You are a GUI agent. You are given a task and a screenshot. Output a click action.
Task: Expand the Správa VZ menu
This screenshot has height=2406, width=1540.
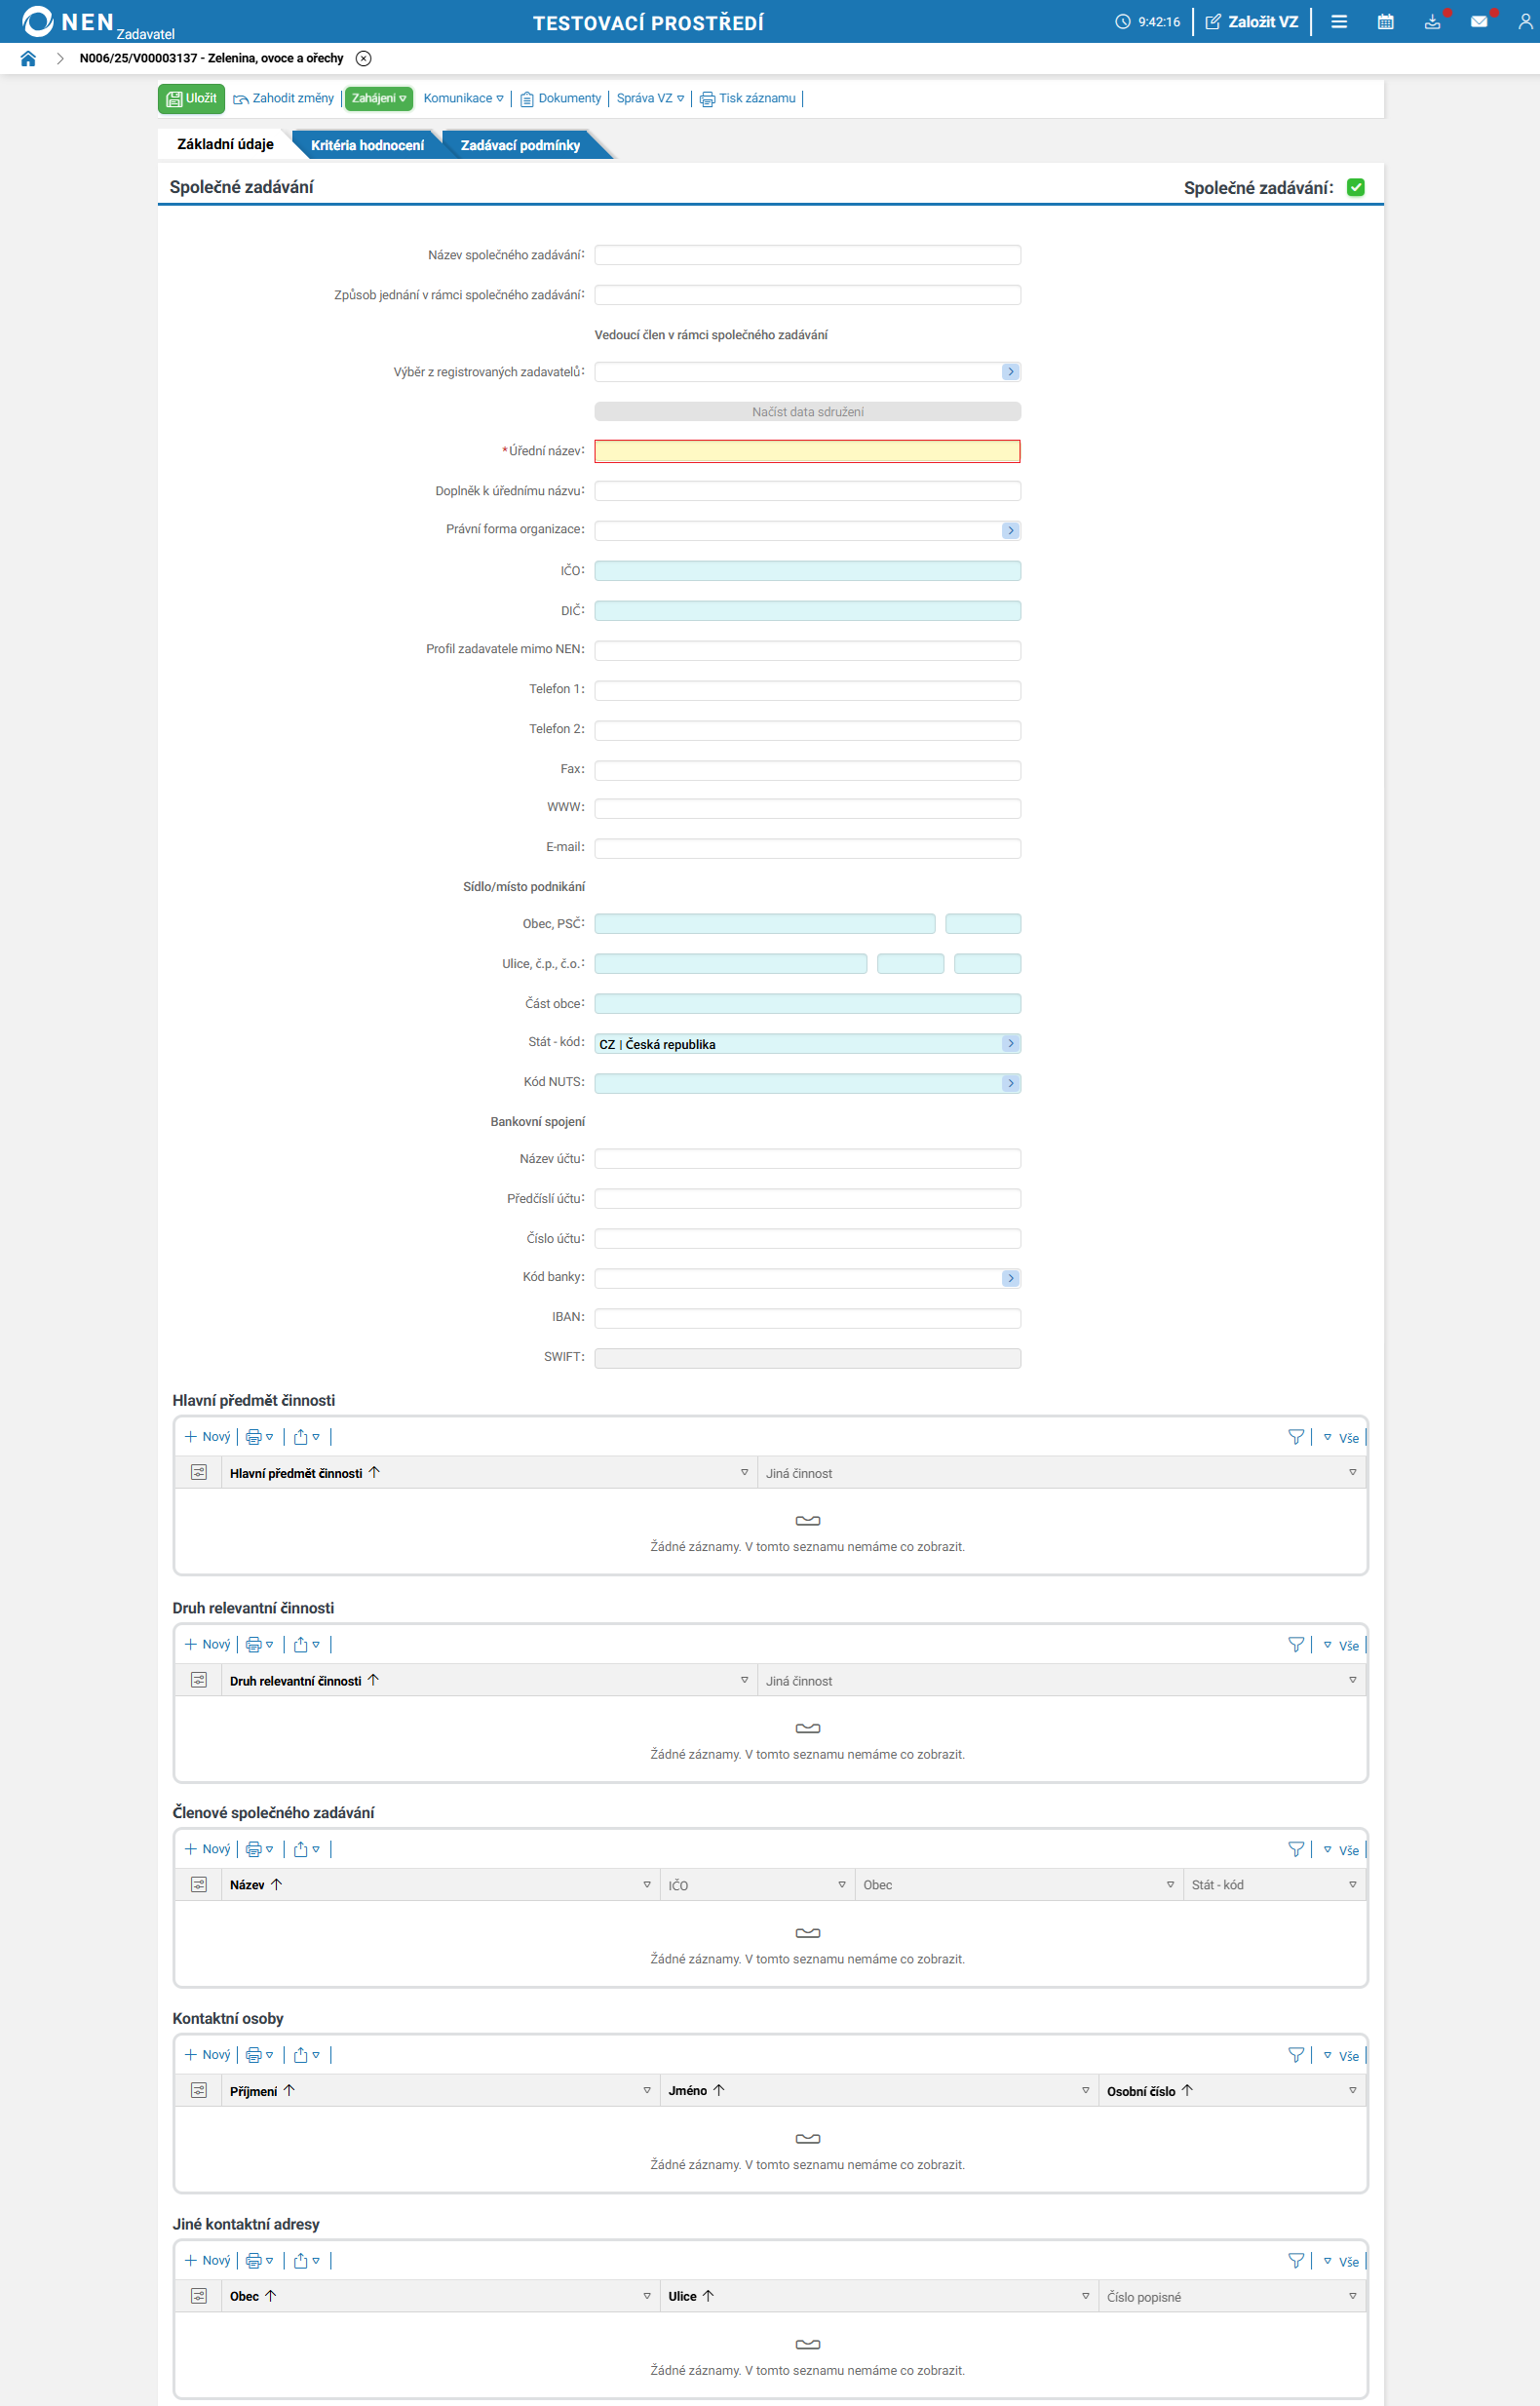tap(650, 98)
